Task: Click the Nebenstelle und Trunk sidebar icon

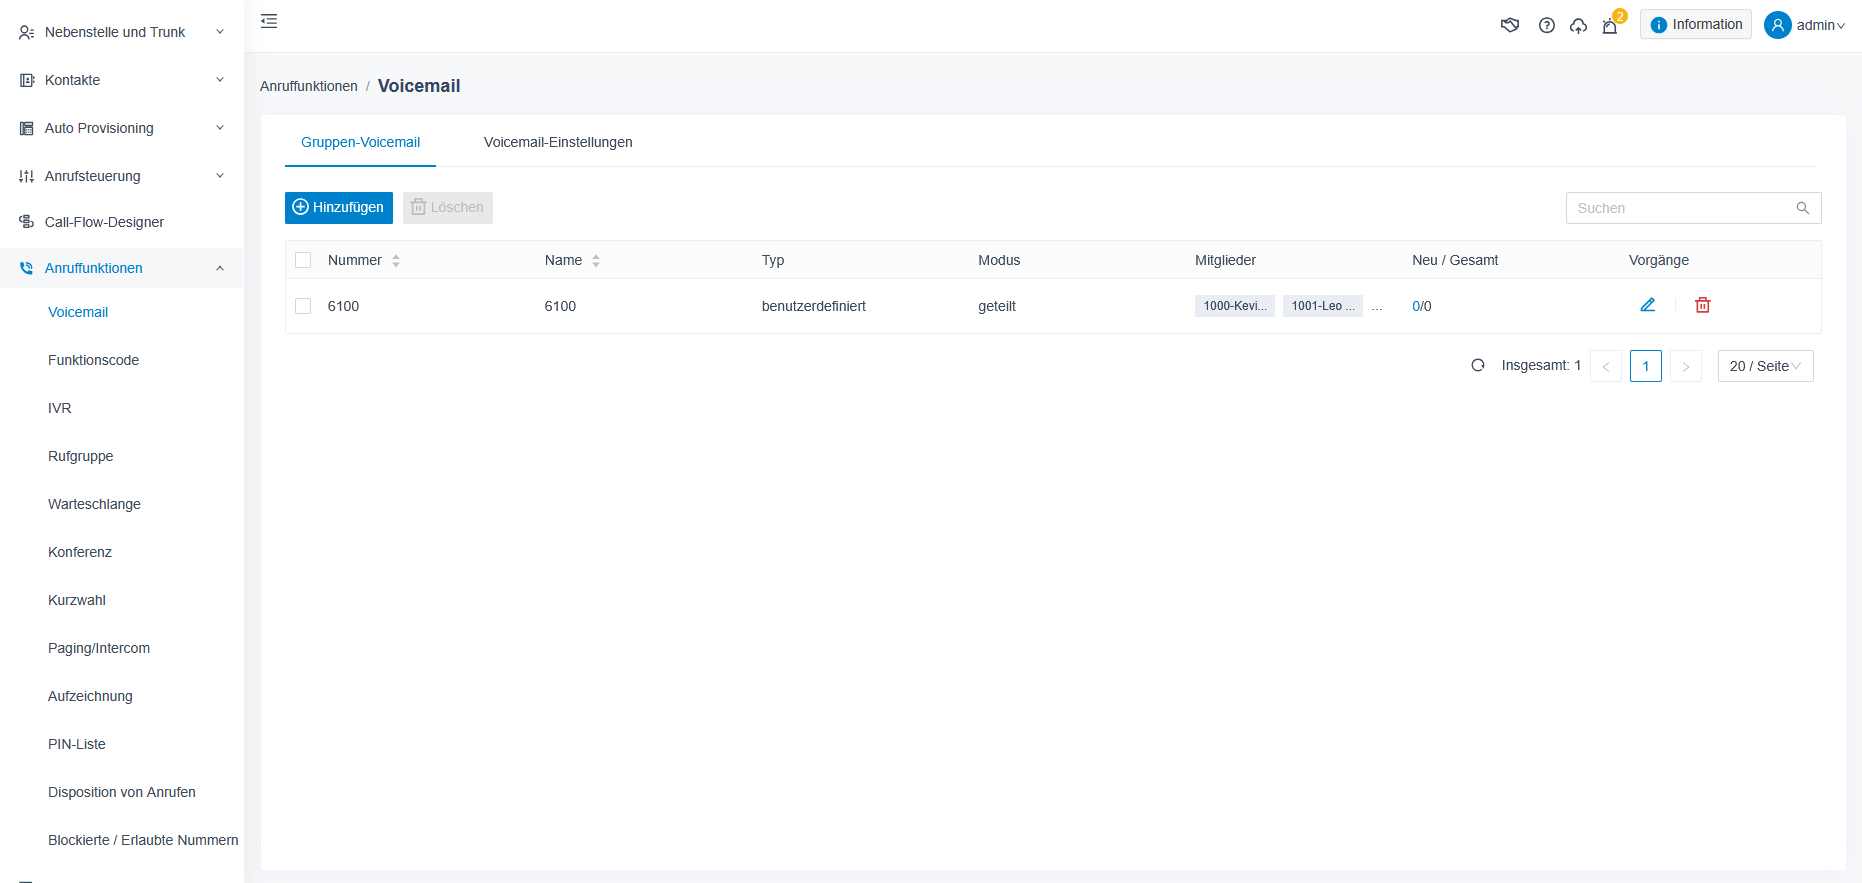Action: click(27, 33)
